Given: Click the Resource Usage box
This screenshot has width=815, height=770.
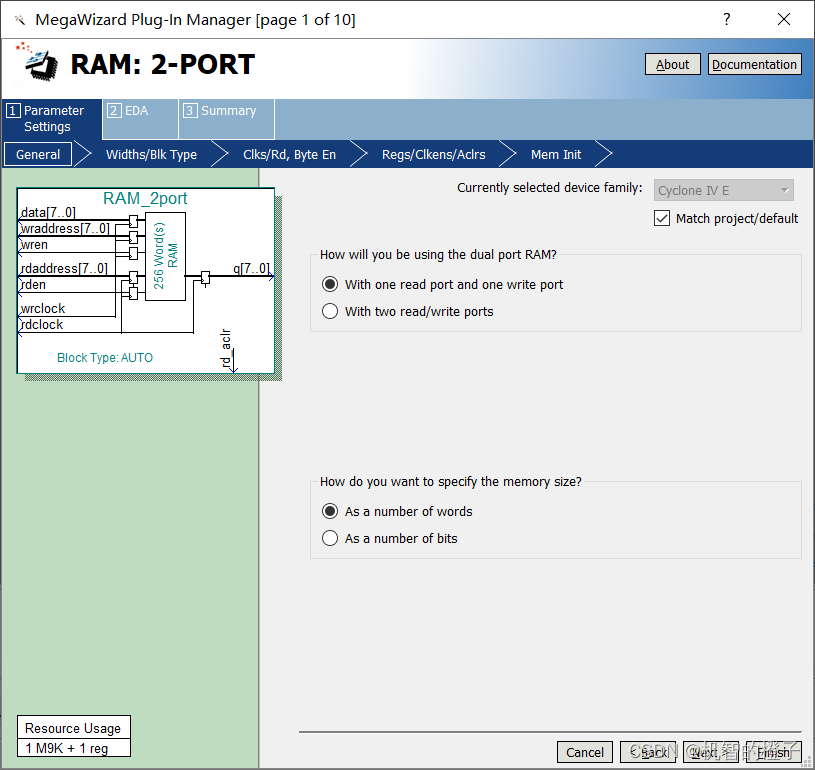Looking at the screenshot, I should point(73,736).
